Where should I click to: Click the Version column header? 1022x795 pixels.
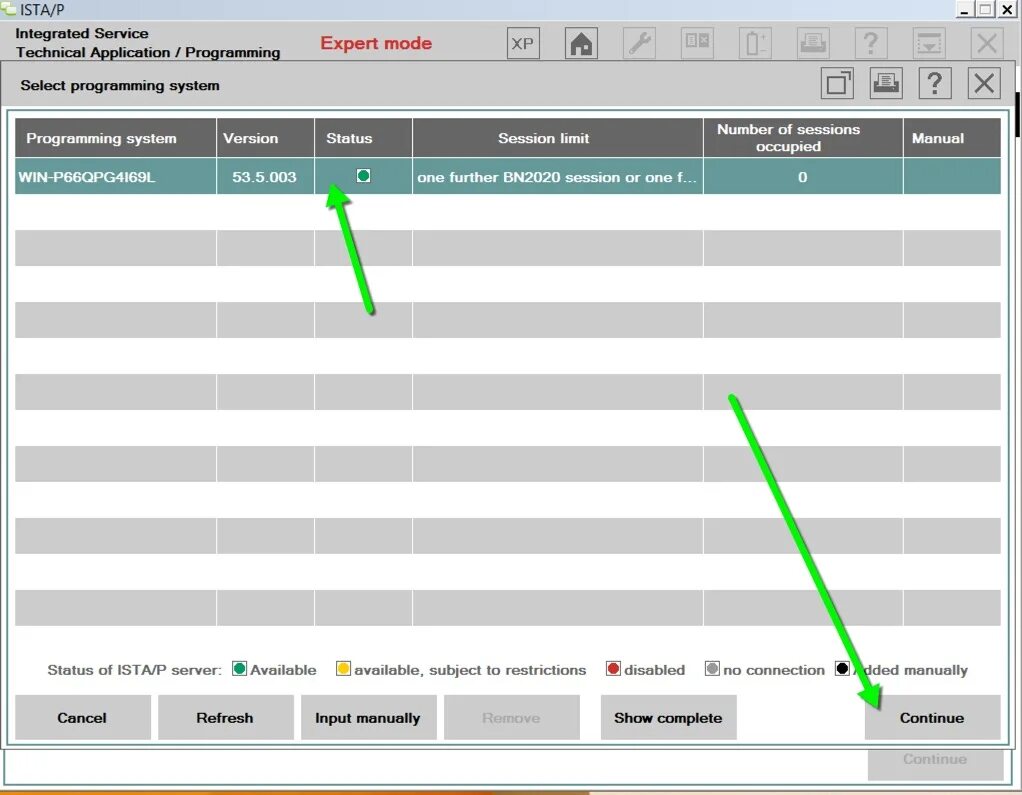click(x=265, y=137)
